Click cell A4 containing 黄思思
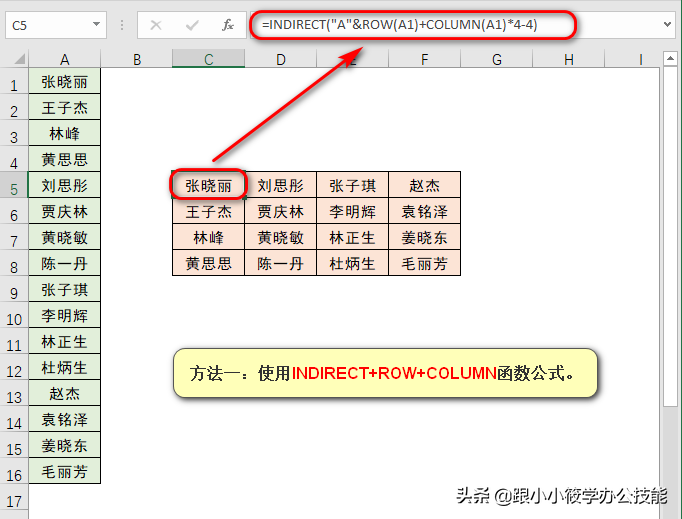This screenshot has height=519, width=682. tap(64, 159)
